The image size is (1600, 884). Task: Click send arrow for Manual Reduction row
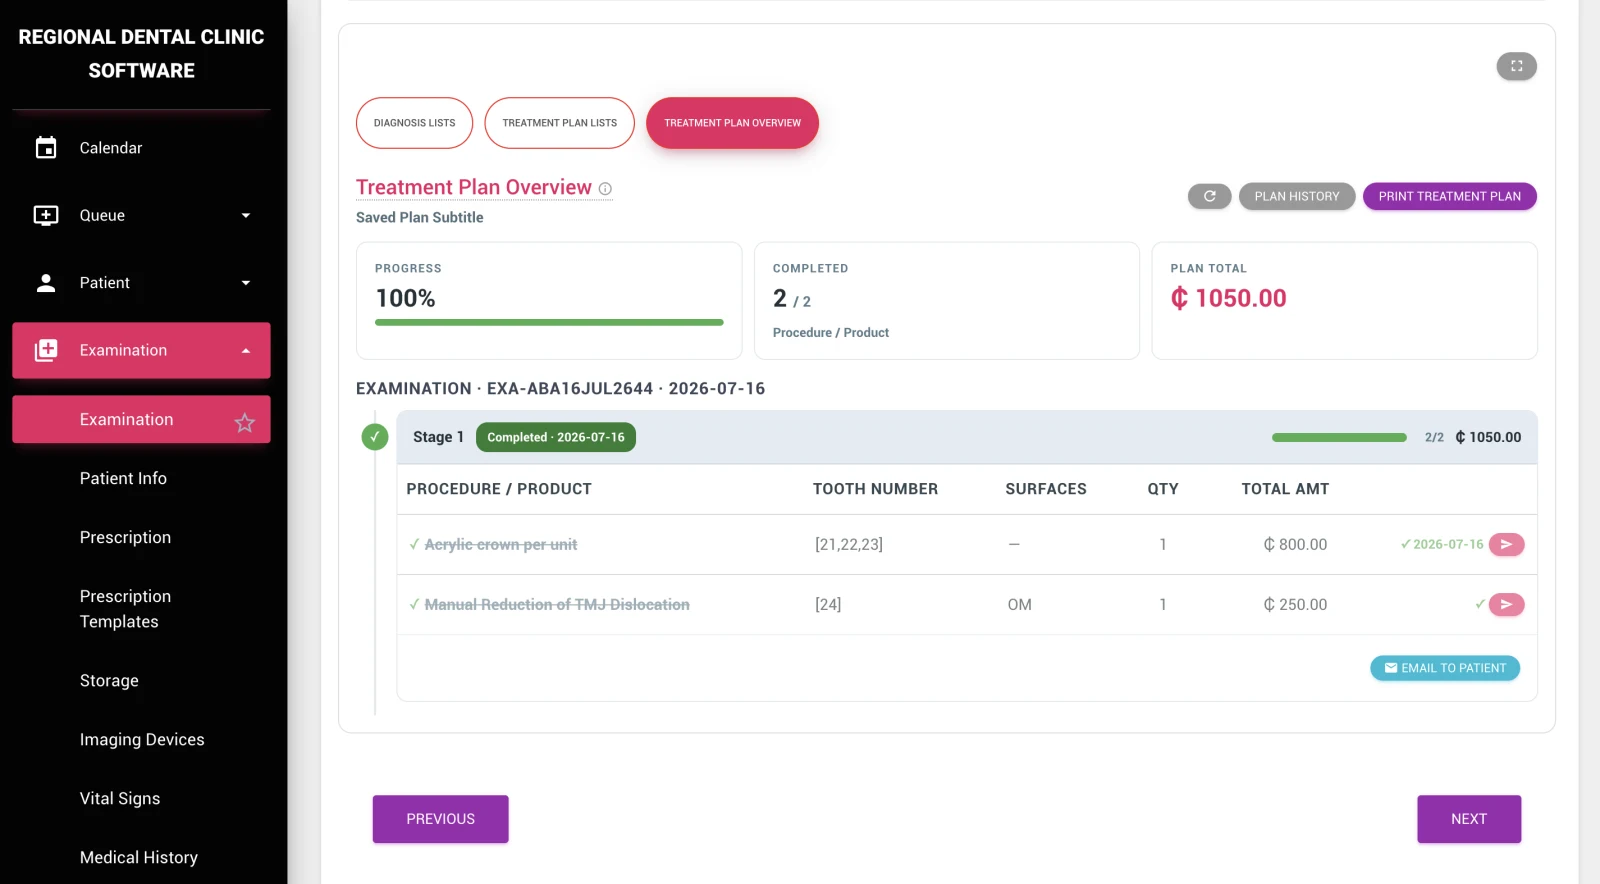[1506, 604]
